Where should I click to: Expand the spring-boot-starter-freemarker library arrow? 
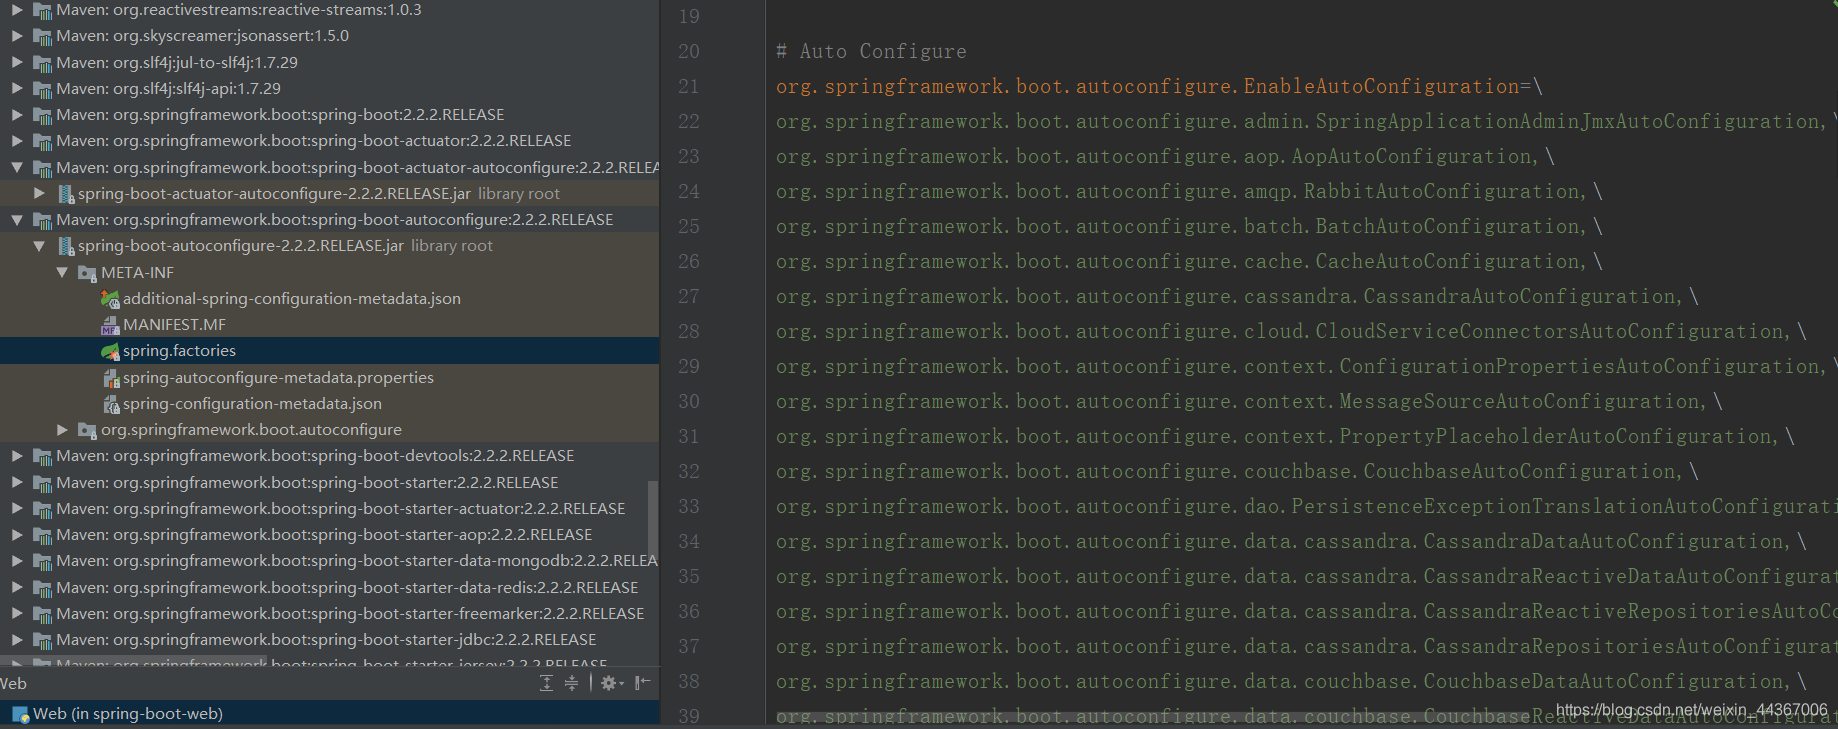click(17, 614)
